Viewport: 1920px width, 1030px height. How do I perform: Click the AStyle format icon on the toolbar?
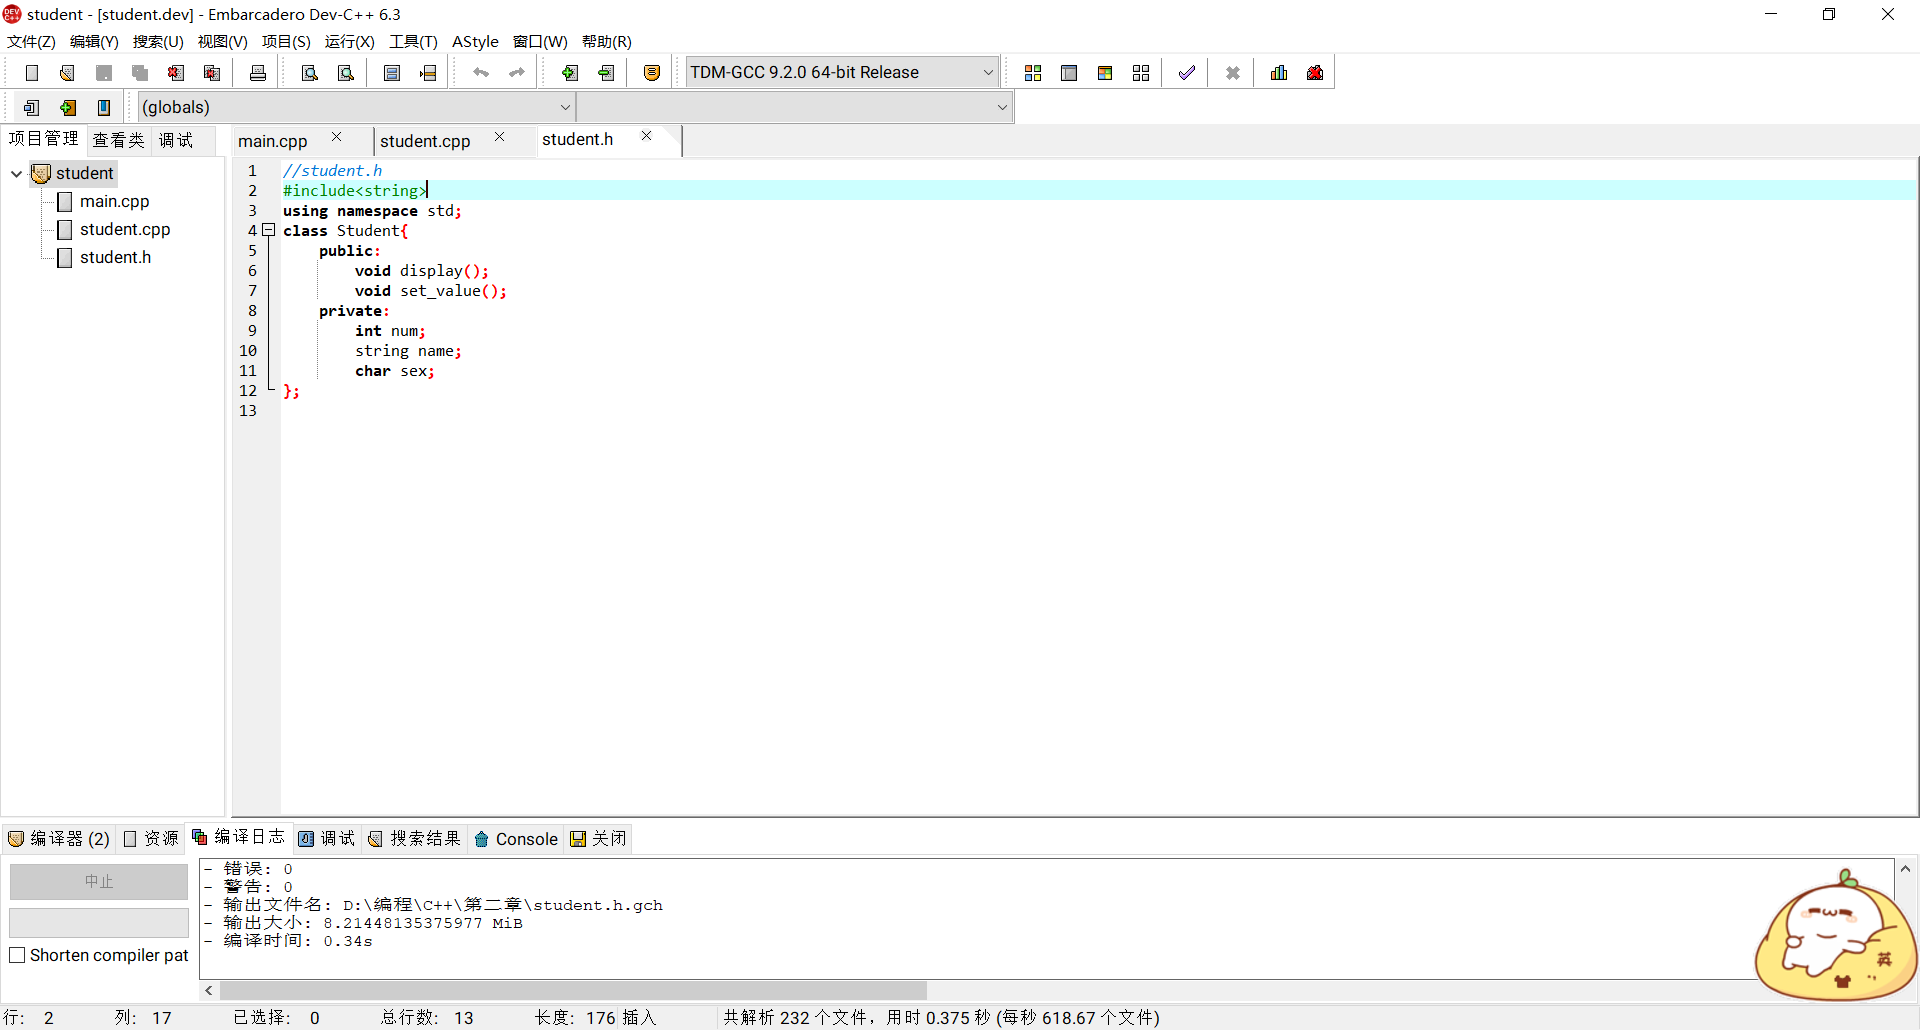click(651, 72)
